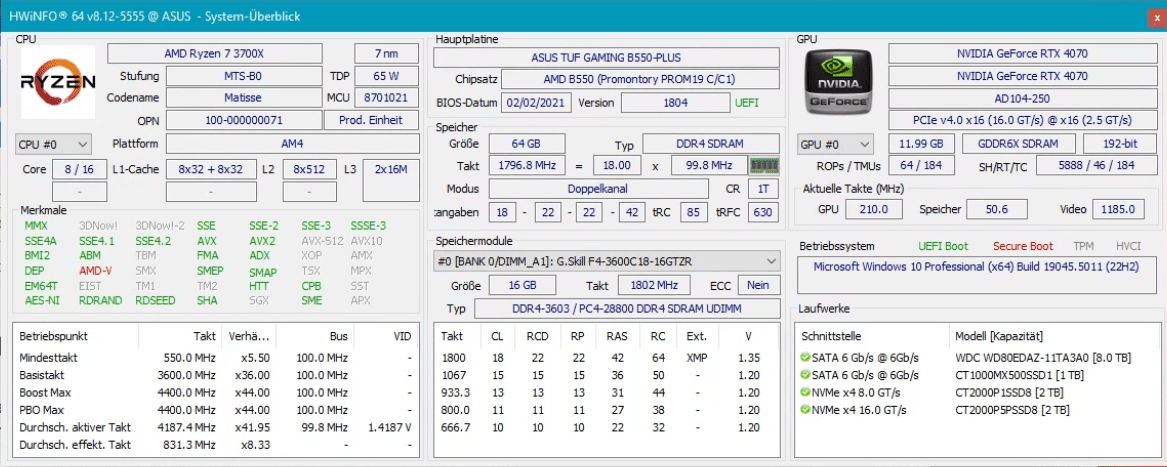The width and height of the screenshot is (1167, 467).
Task: Click the Video clock 1185.0 value
Action: (1119, 209)
